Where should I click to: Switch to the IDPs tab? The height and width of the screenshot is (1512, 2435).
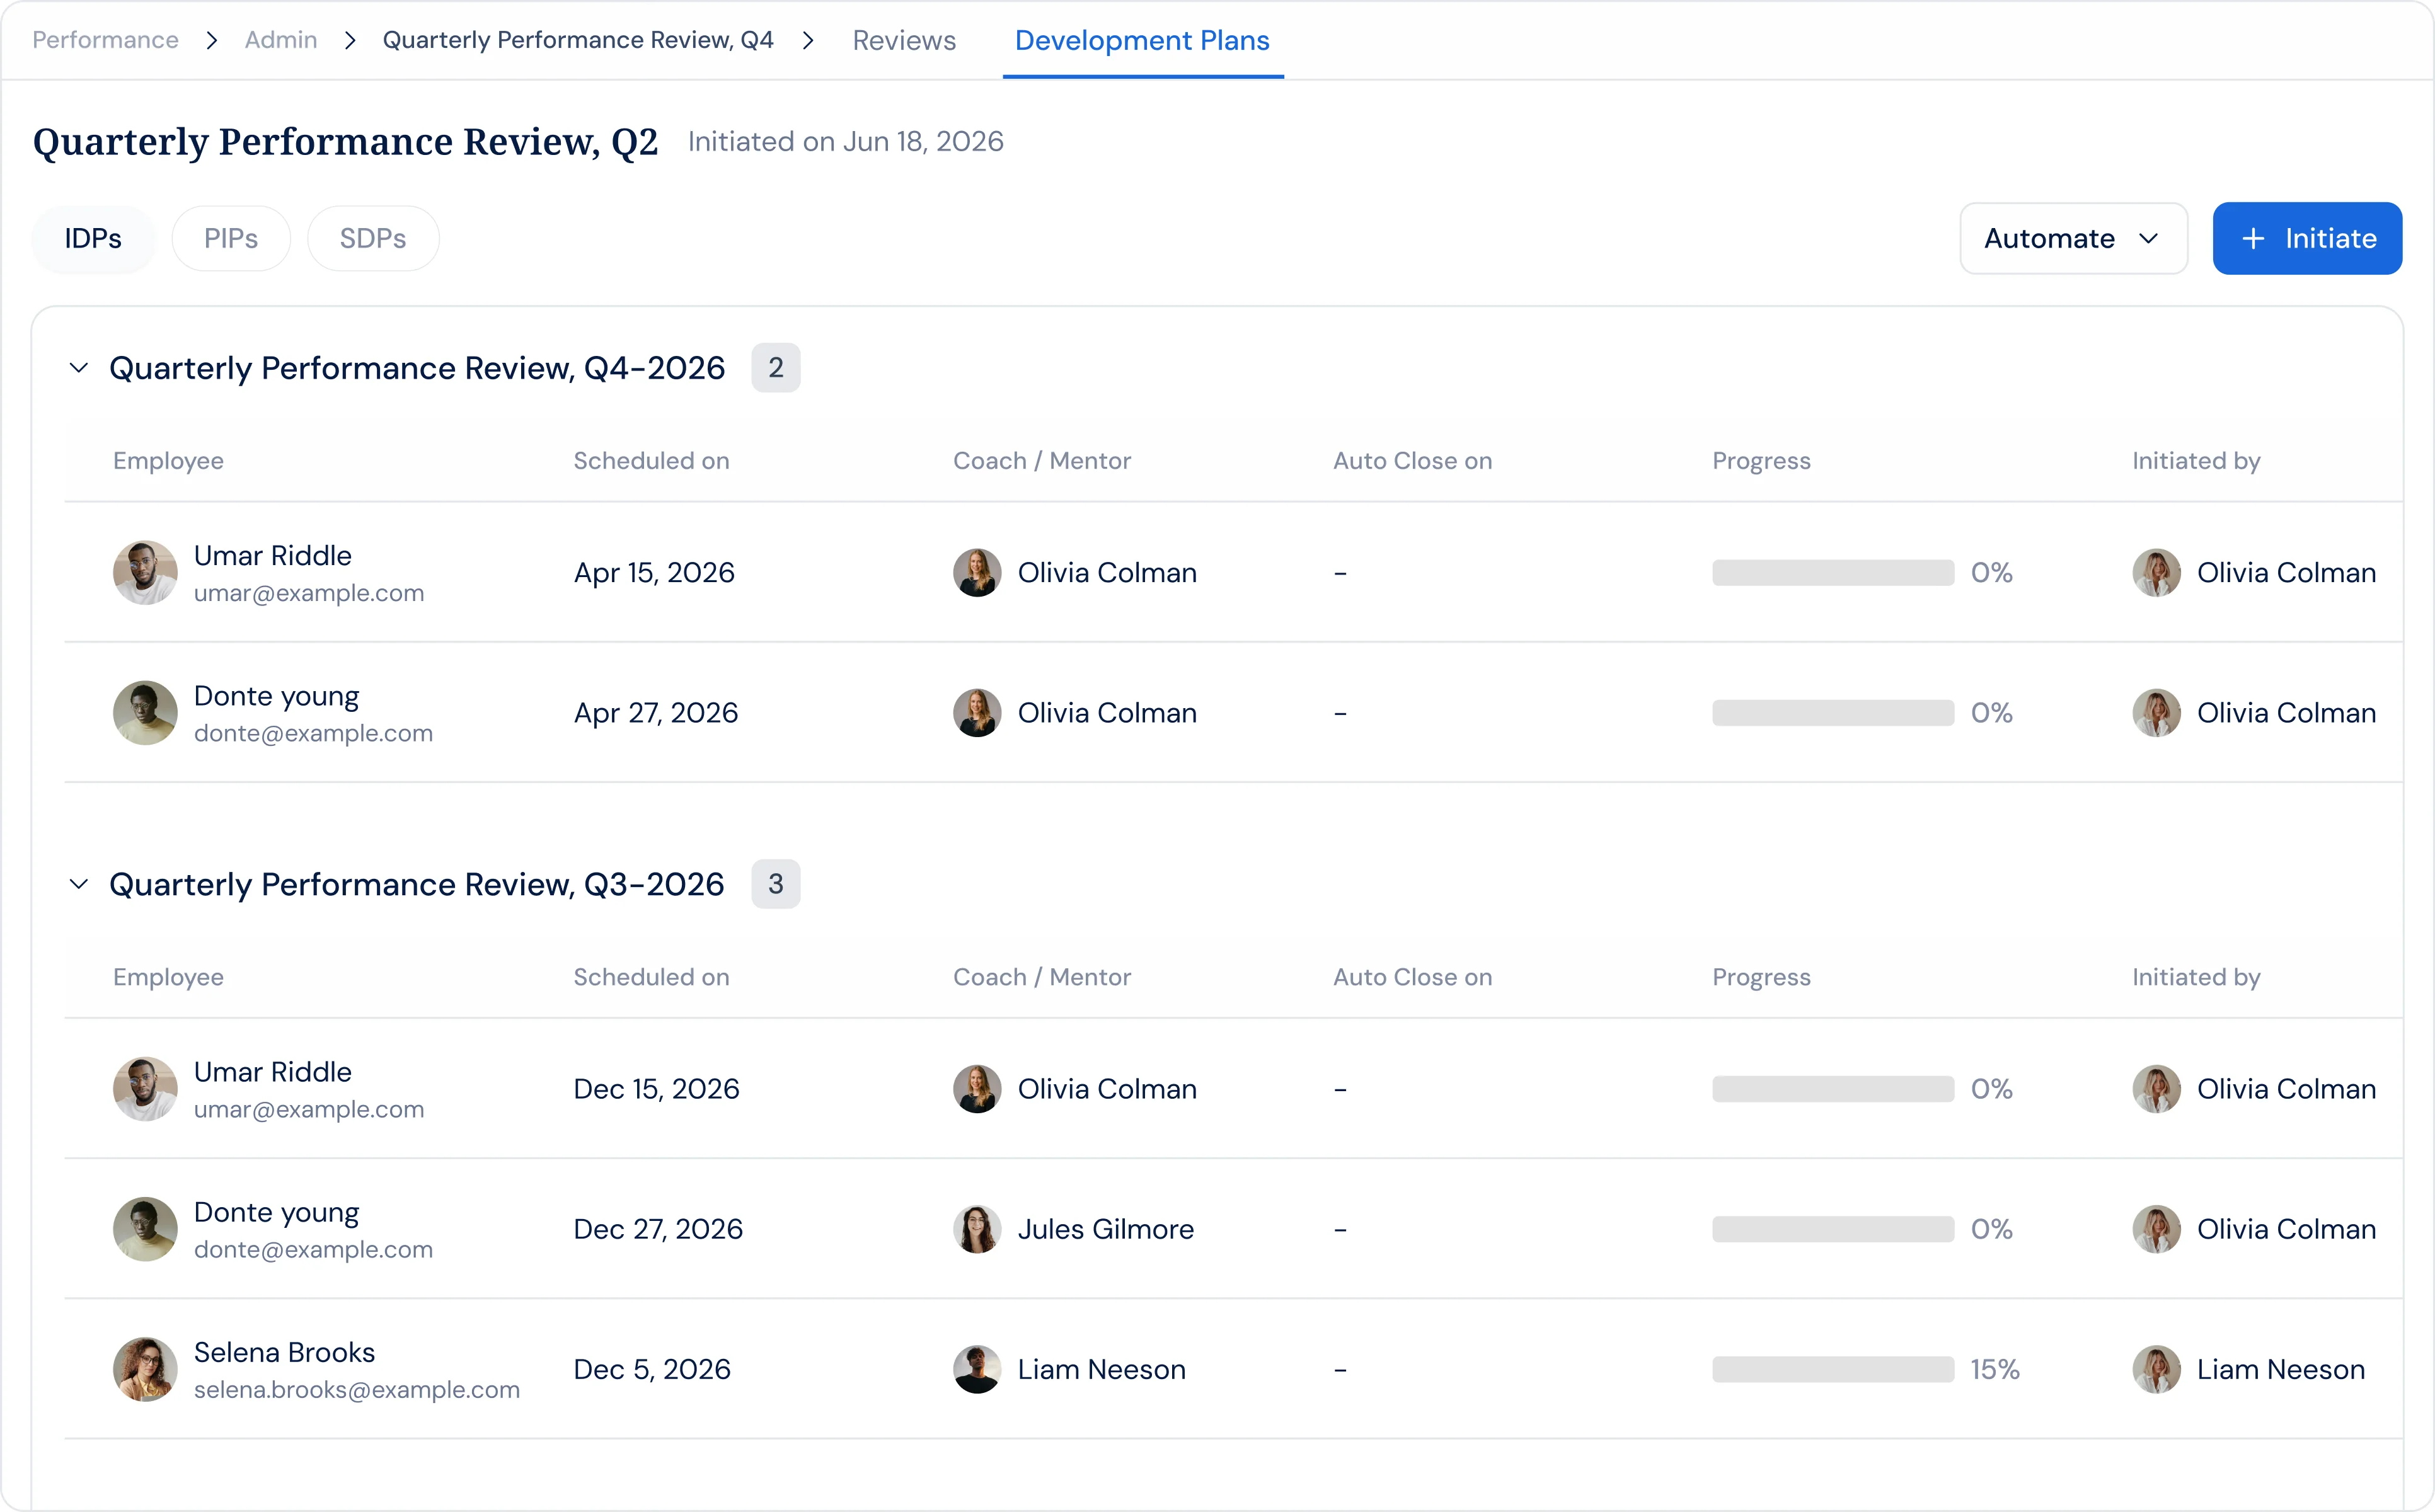(93, 238)
